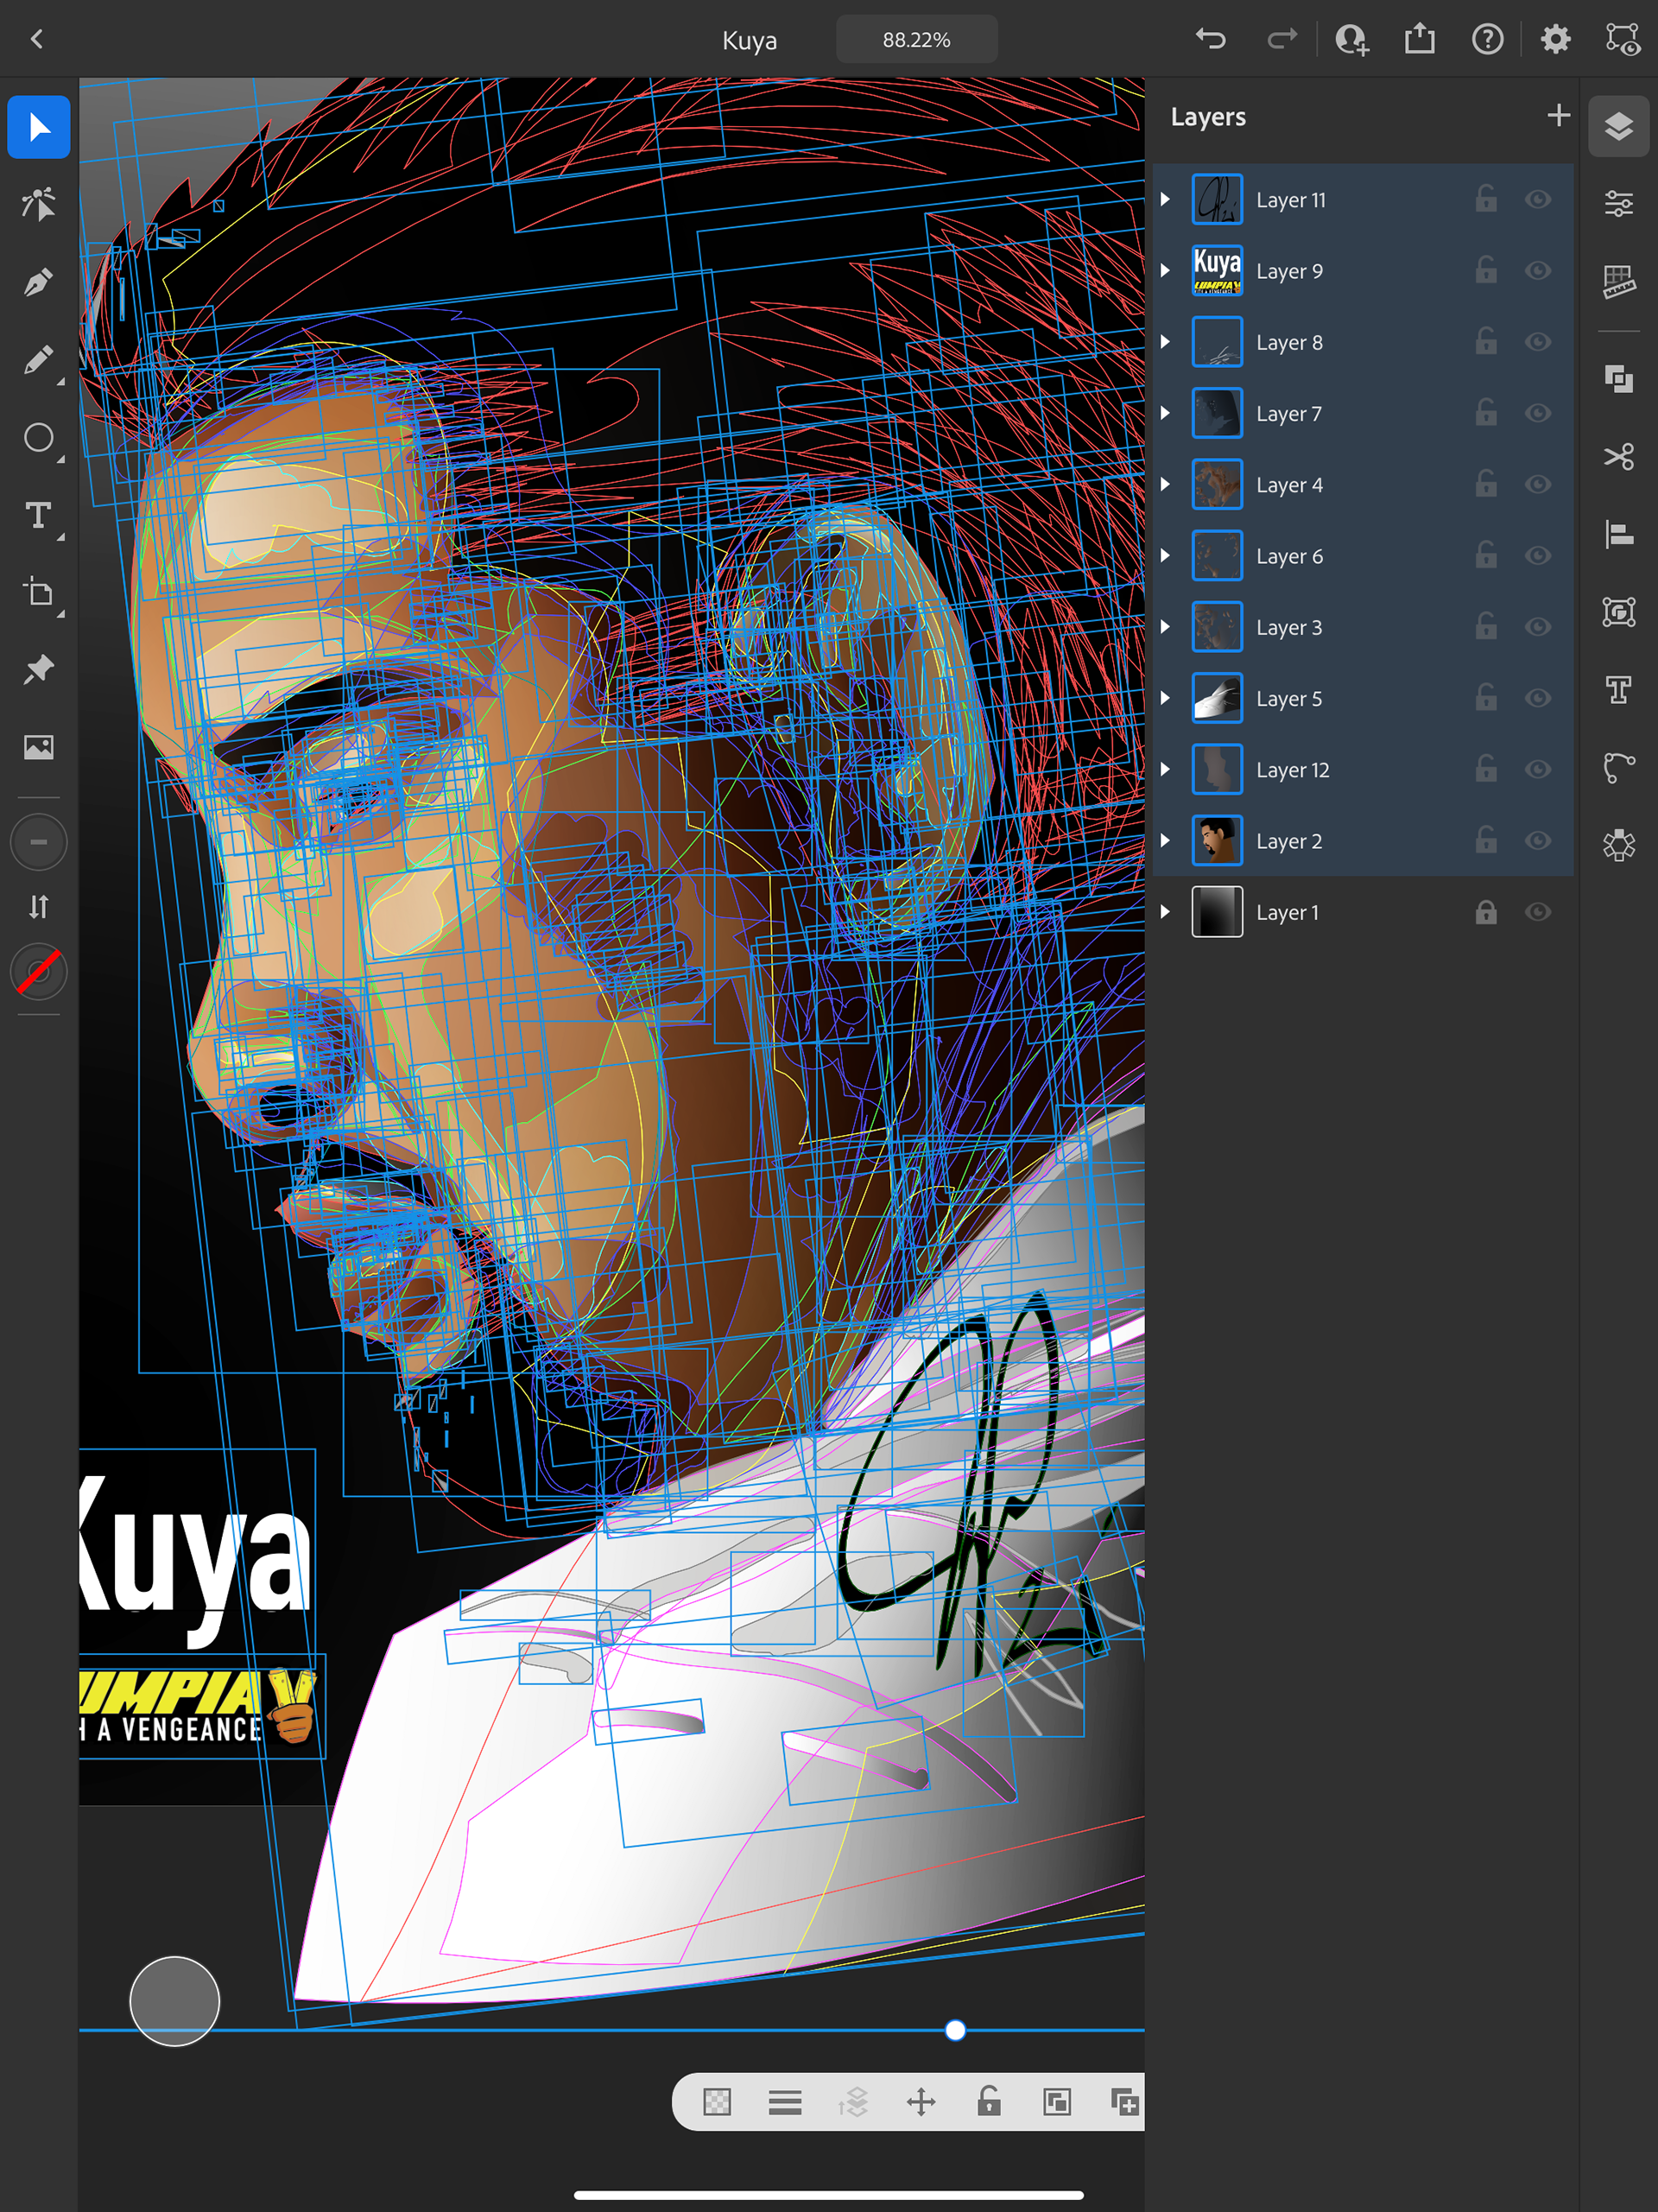
Task: Hide Layer 11
Action: (x=1538, y=199)
